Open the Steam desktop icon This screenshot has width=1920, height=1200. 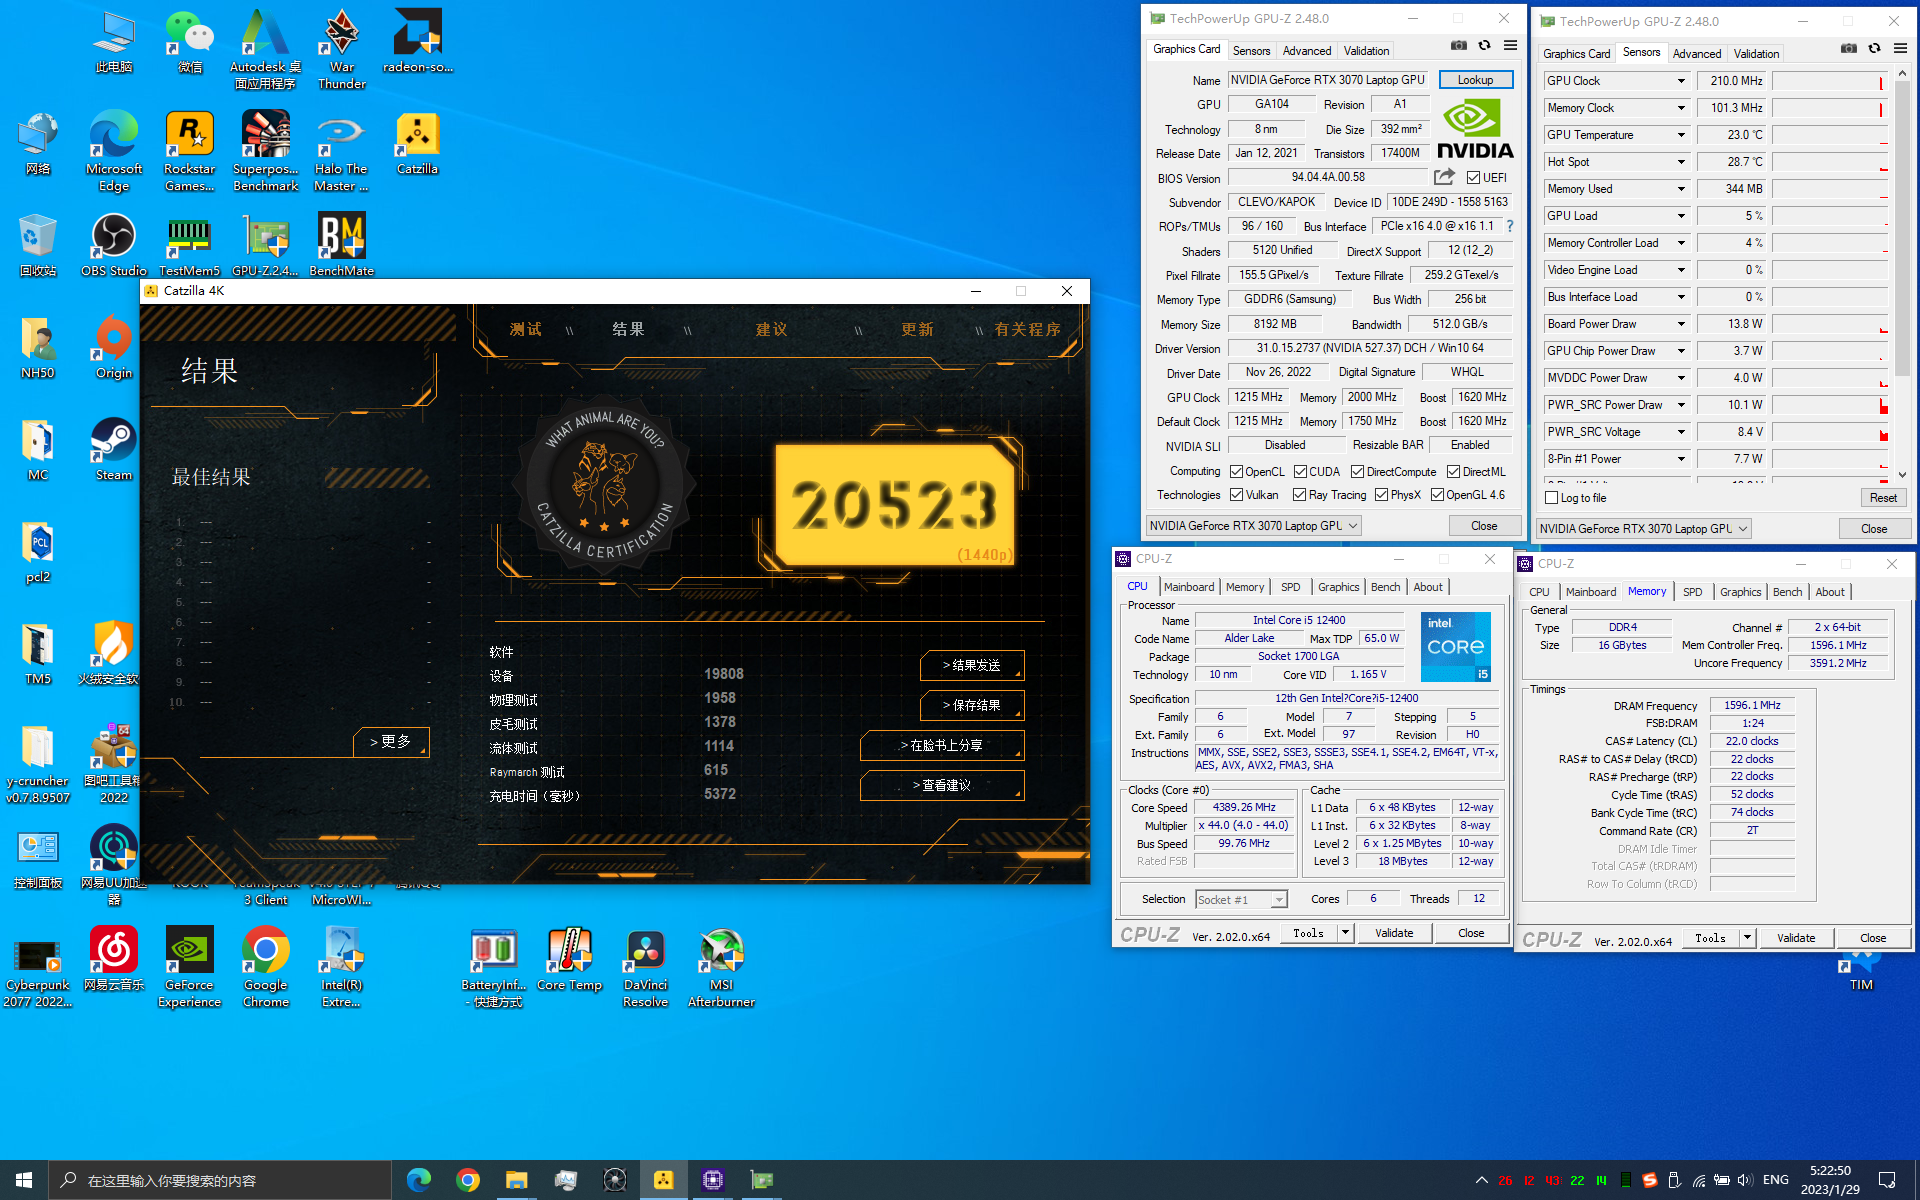tap(114, 450)
